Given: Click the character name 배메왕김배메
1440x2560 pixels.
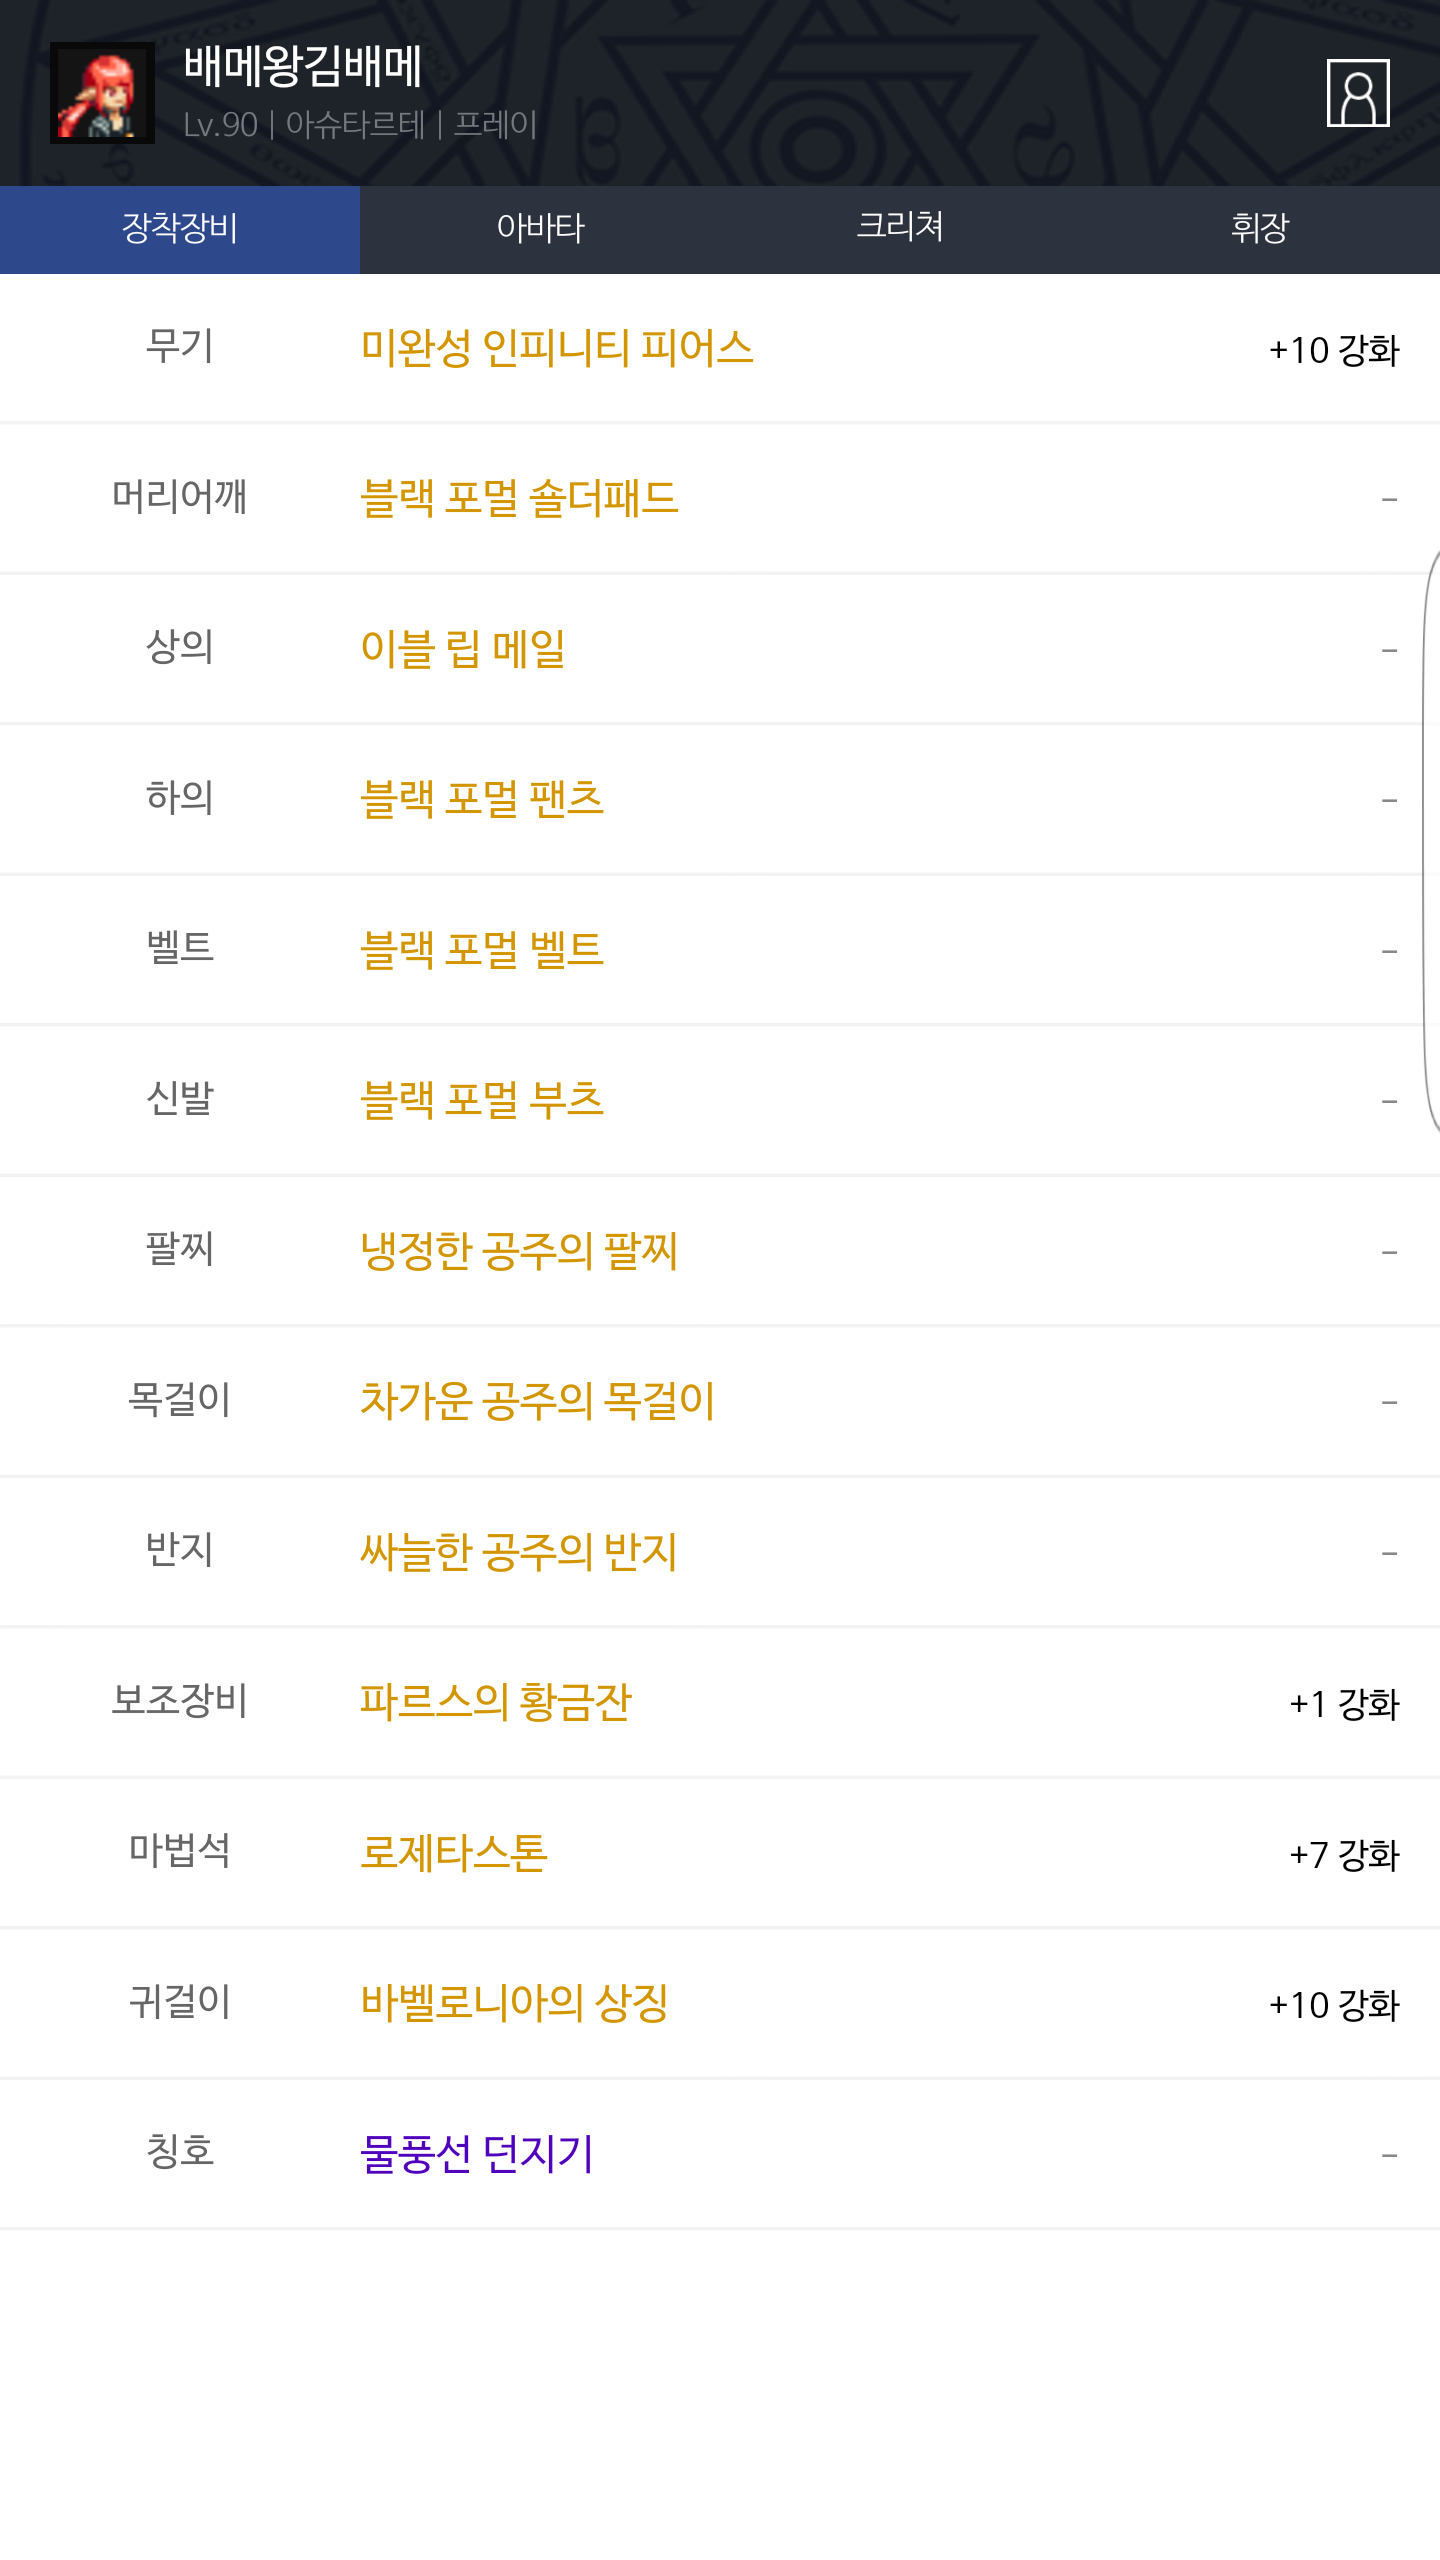Looking at the screenshot, I should 303,67.
